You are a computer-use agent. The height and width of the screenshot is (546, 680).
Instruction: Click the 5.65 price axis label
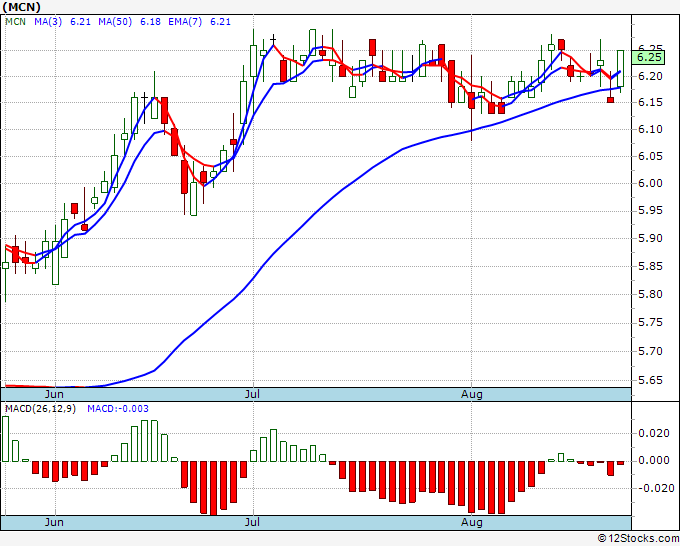click(x=651, y=380)
